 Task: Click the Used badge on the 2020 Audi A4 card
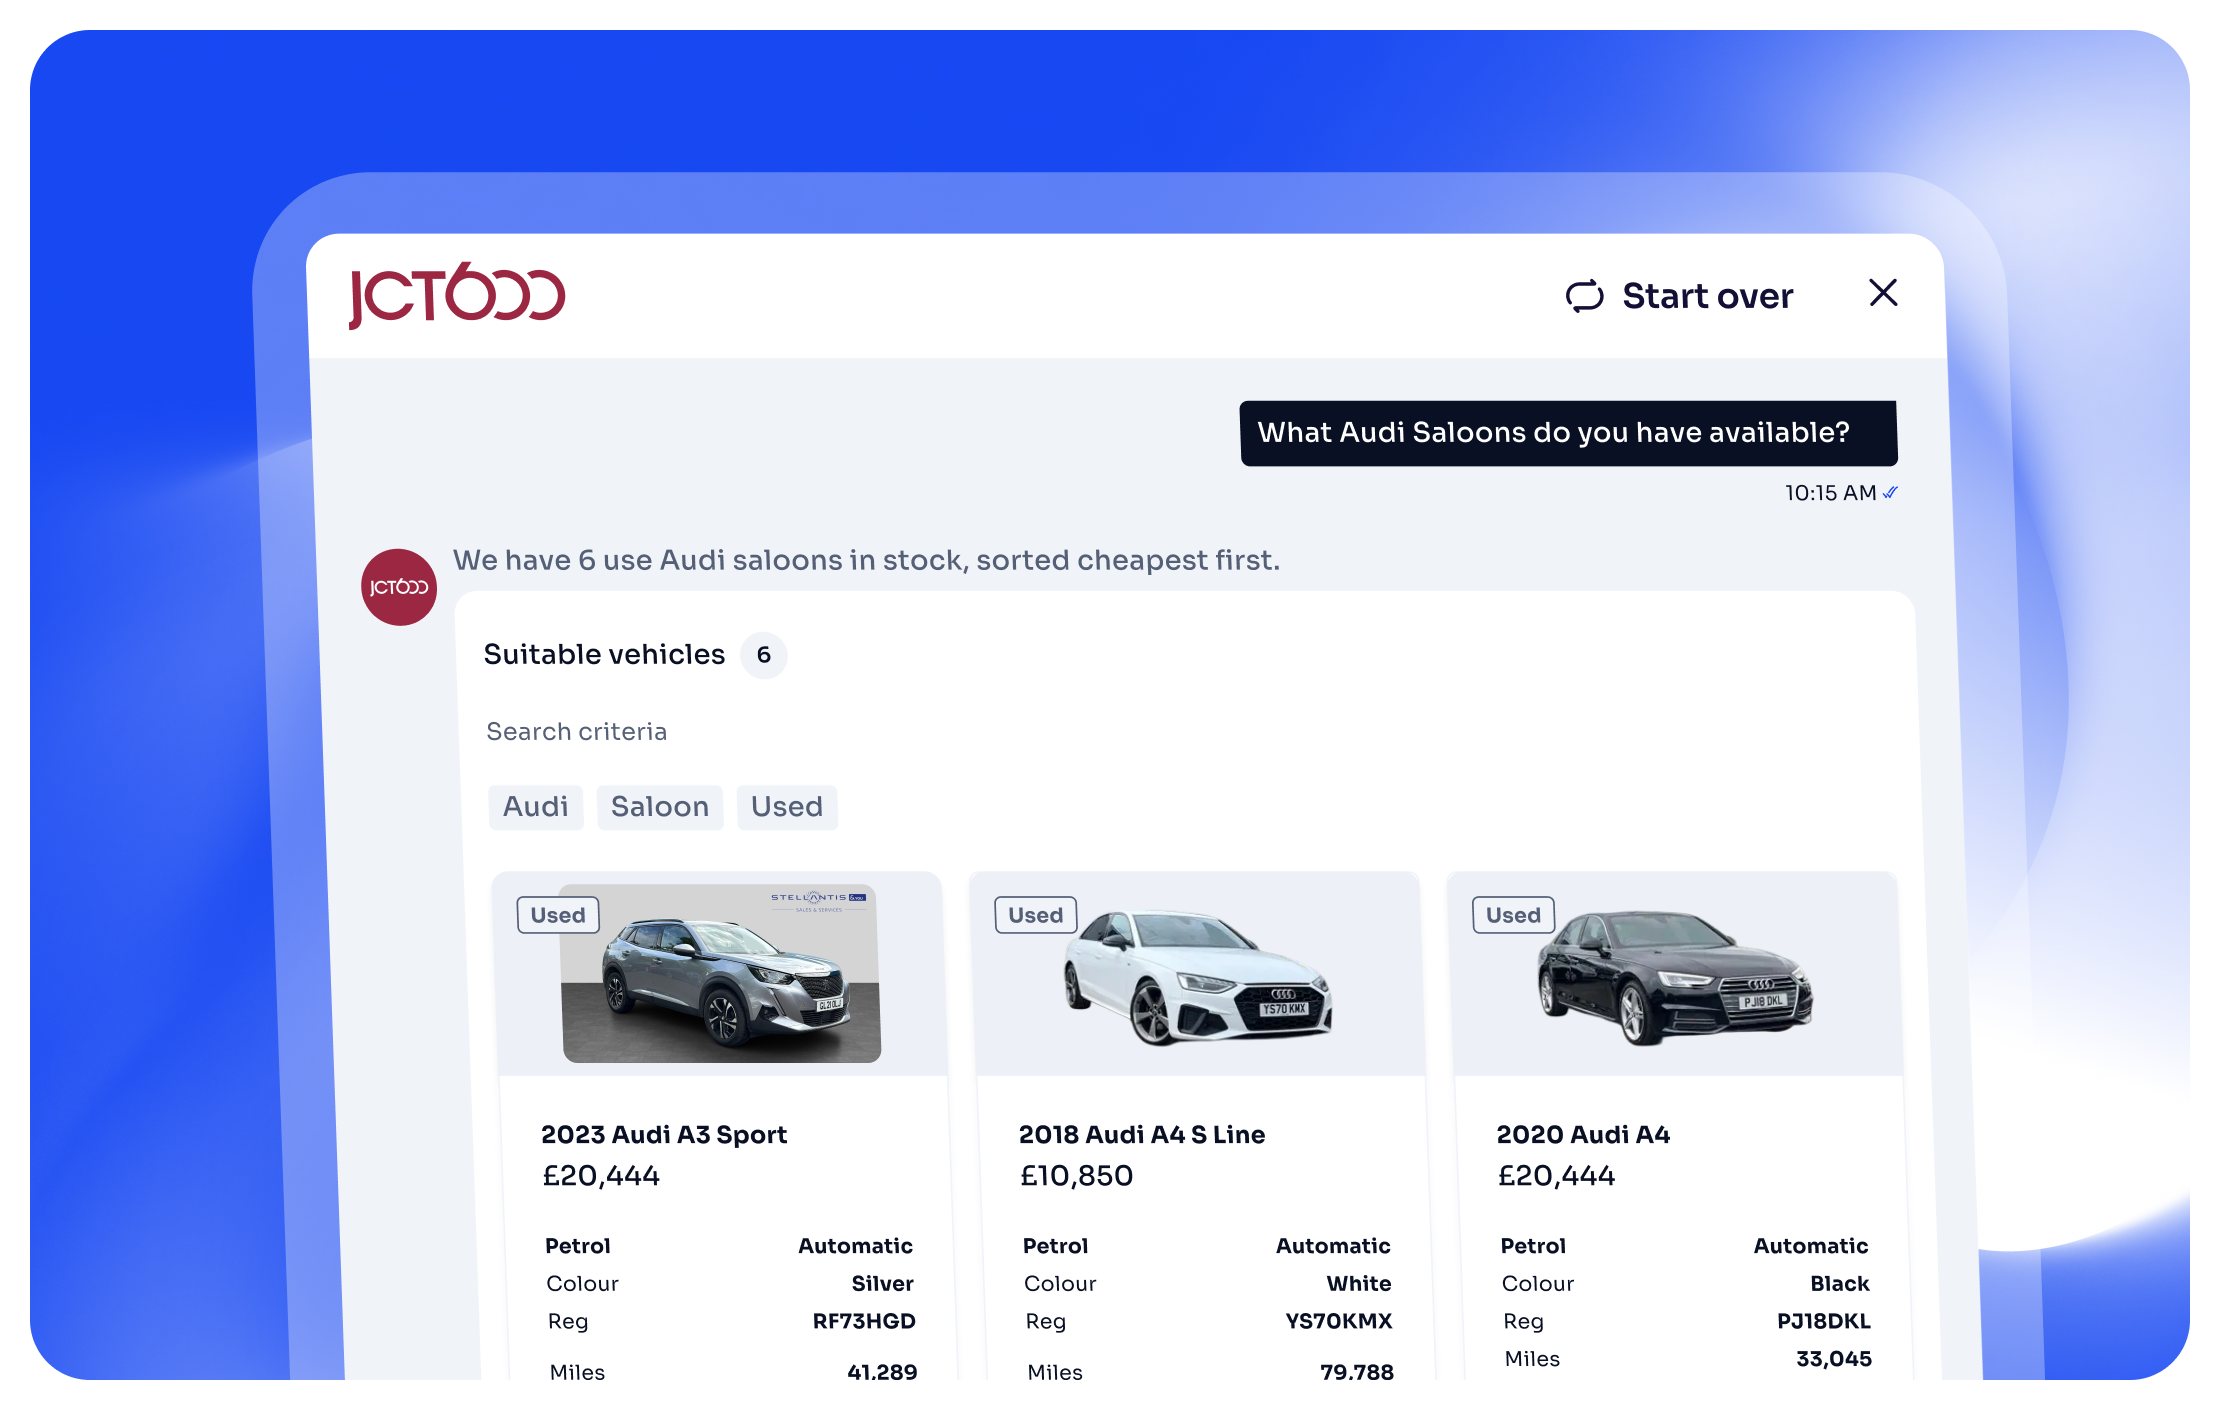click(x=1513, y=915)
